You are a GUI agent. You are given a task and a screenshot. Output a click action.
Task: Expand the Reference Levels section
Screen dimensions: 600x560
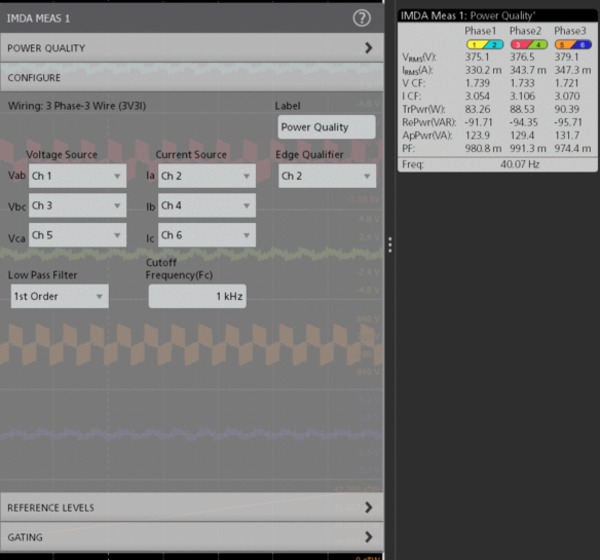point(192,507)
